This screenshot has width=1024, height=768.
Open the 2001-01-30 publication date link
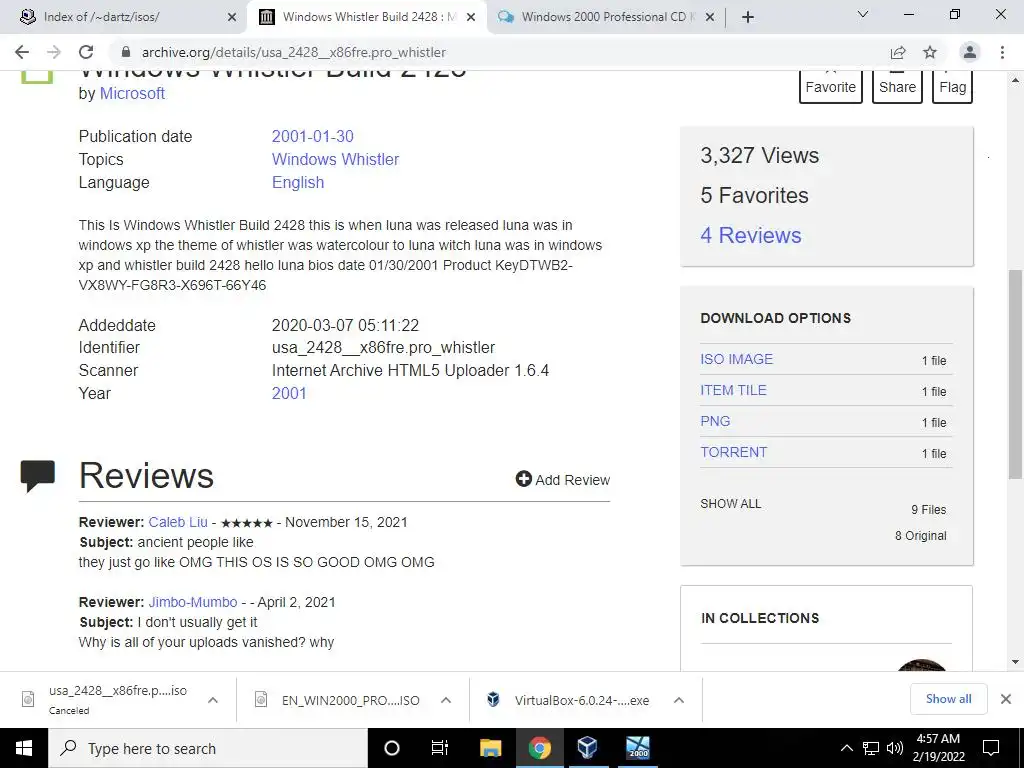[312, 136]
